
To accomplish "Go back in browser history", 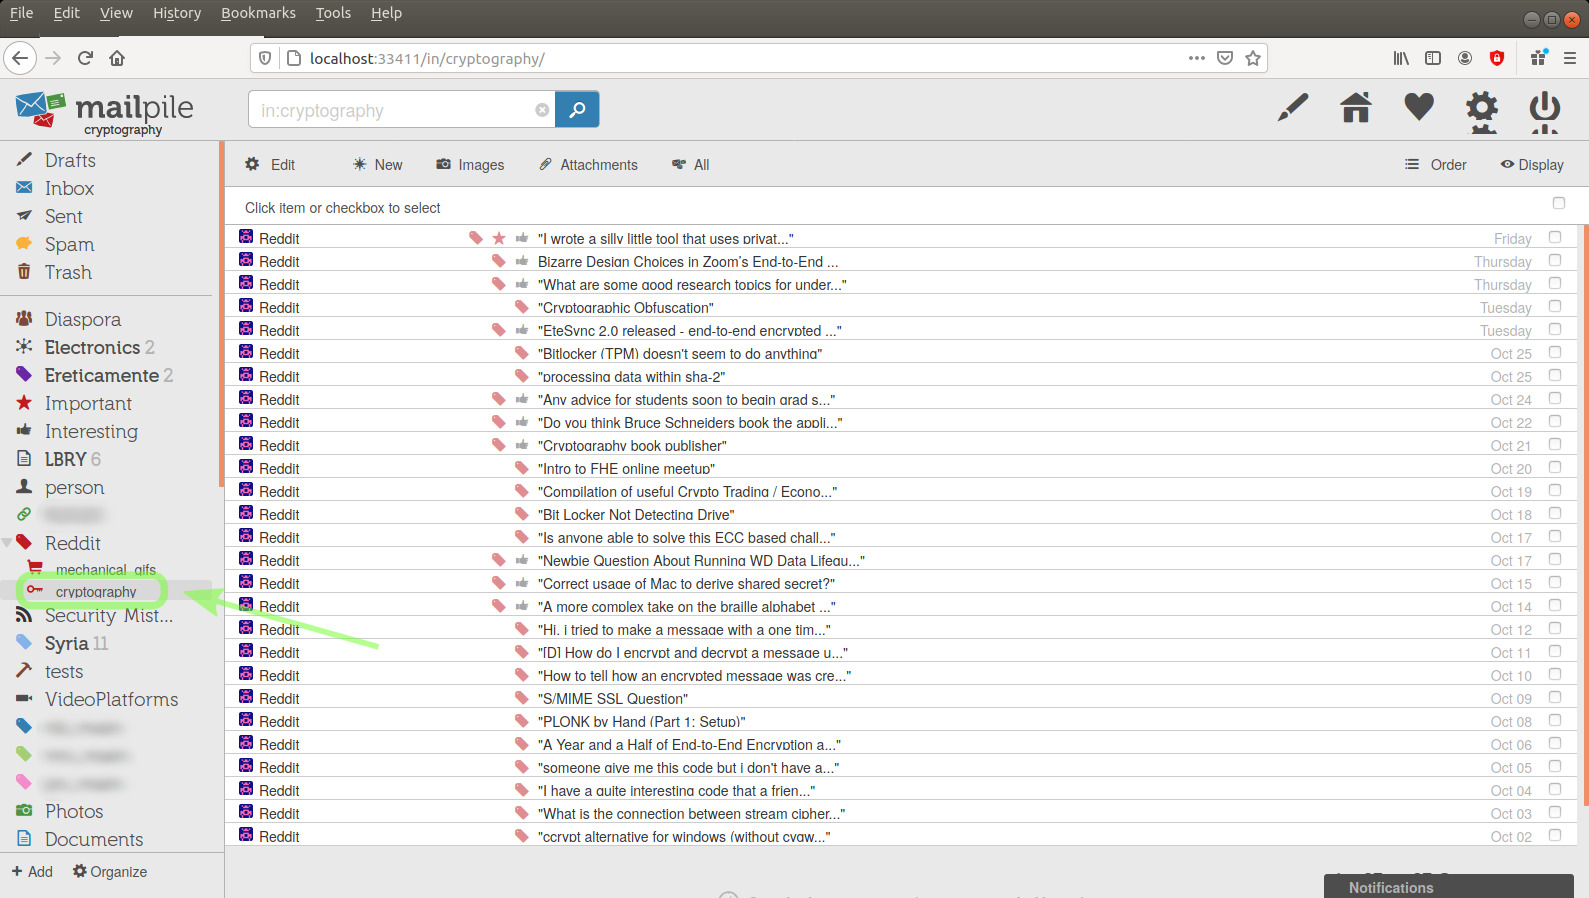I will (x=20, y=58).
